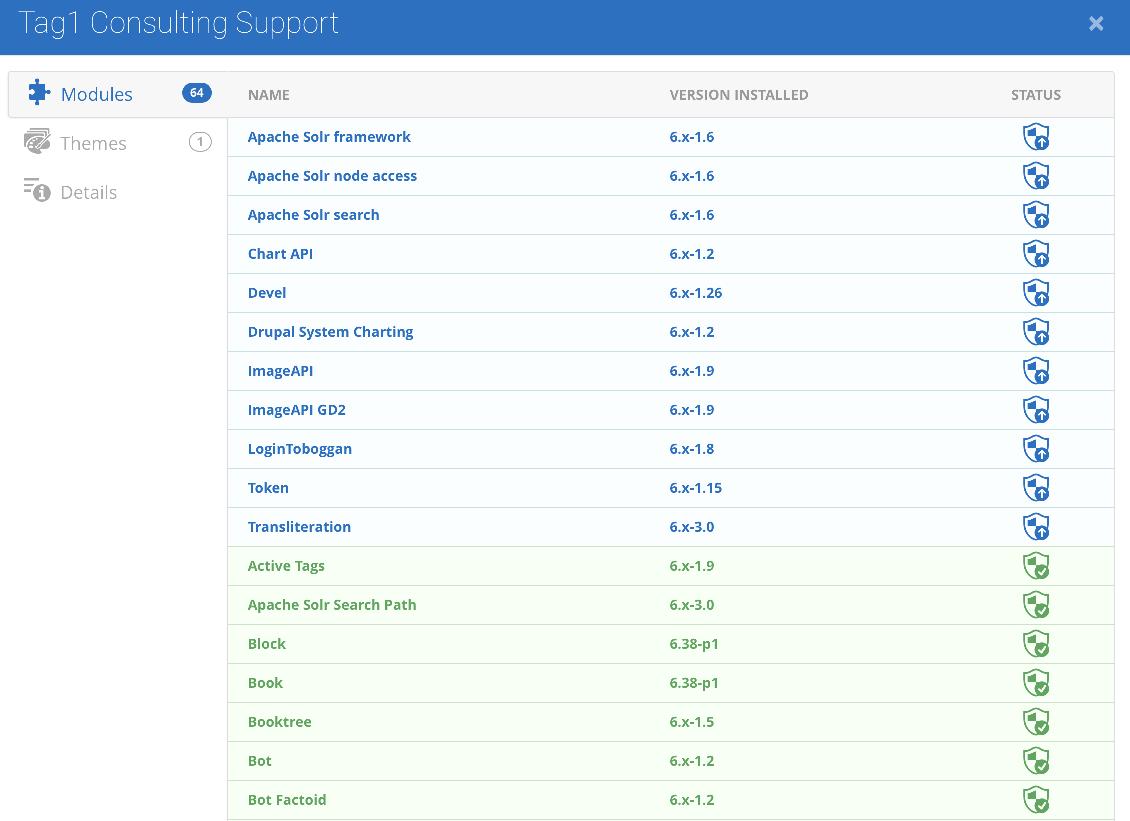Click update shield icon for Apache Solr search

tap(1036, 215)
